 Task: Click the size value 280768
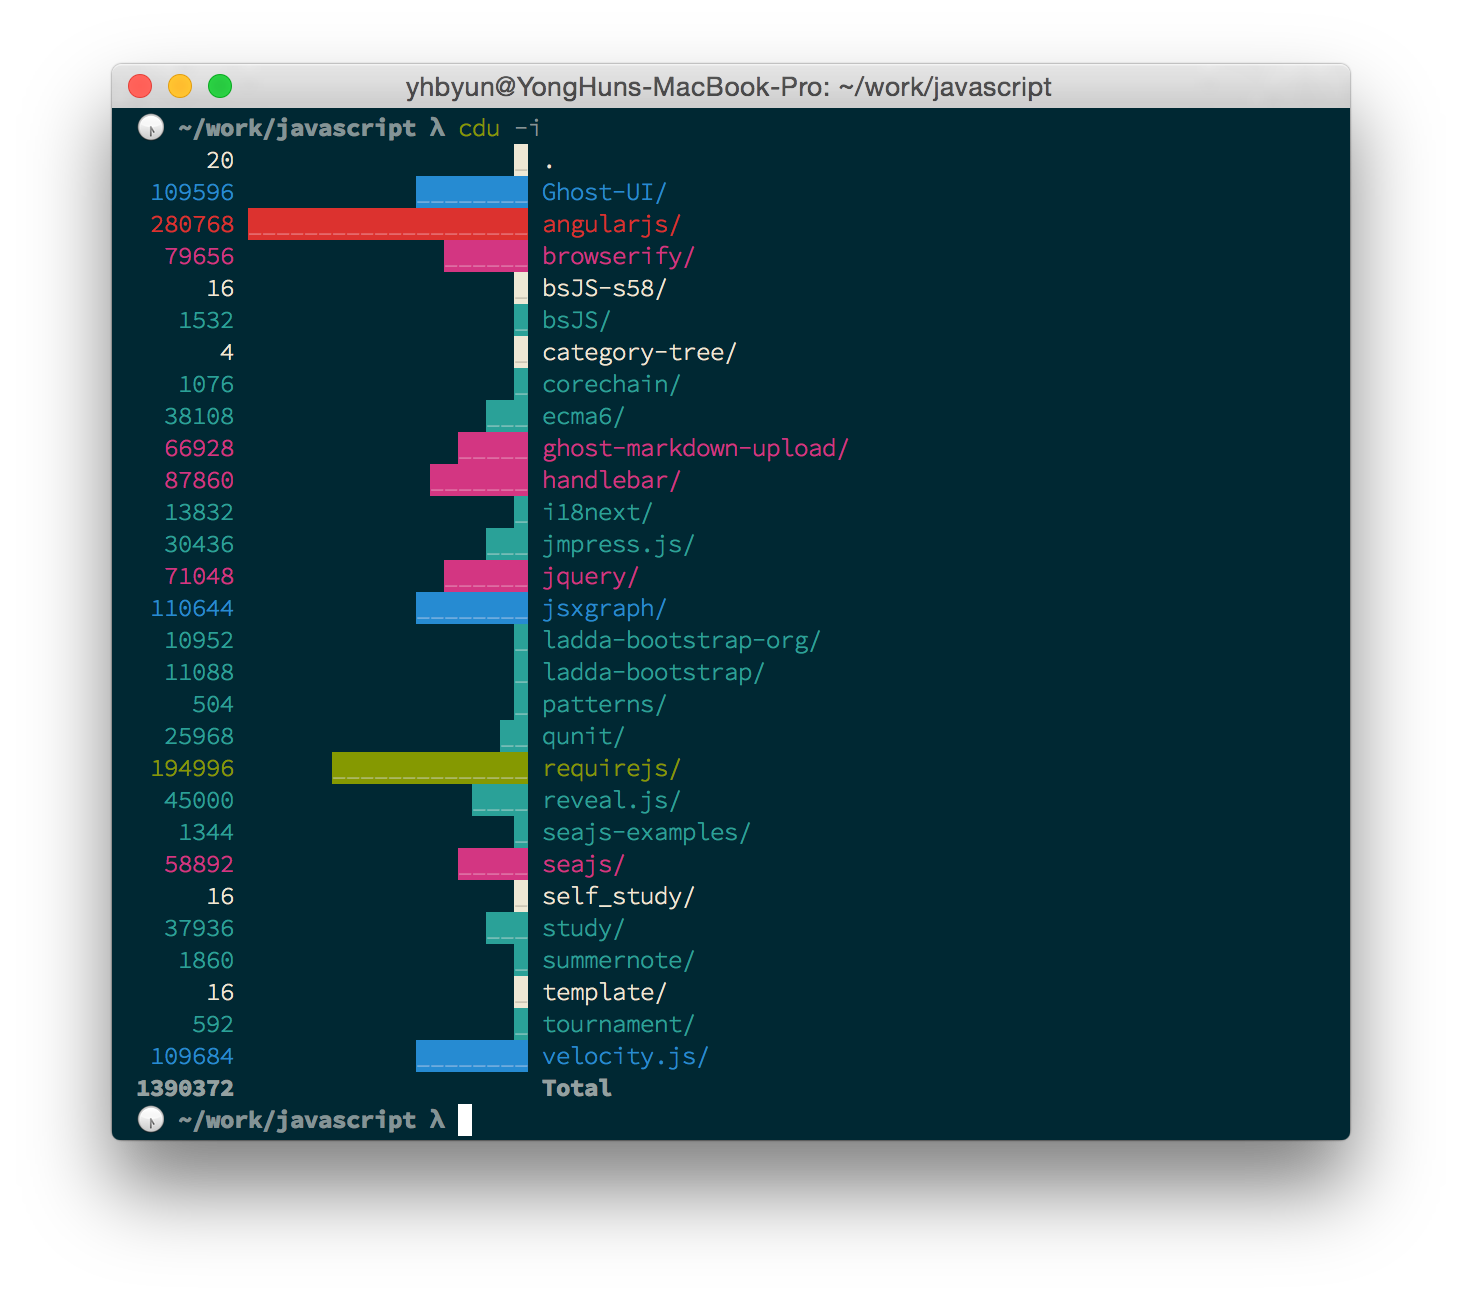pos(192,224)
